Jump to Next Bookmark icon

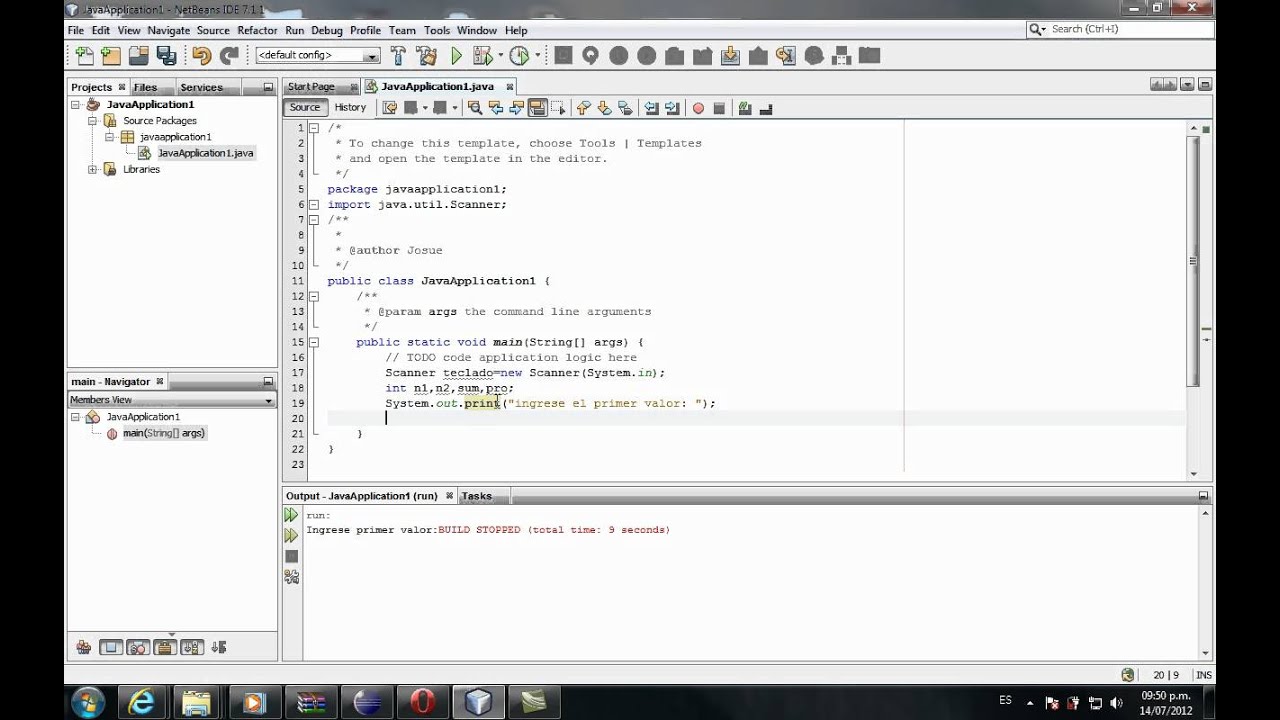click(x=605, y=108)
